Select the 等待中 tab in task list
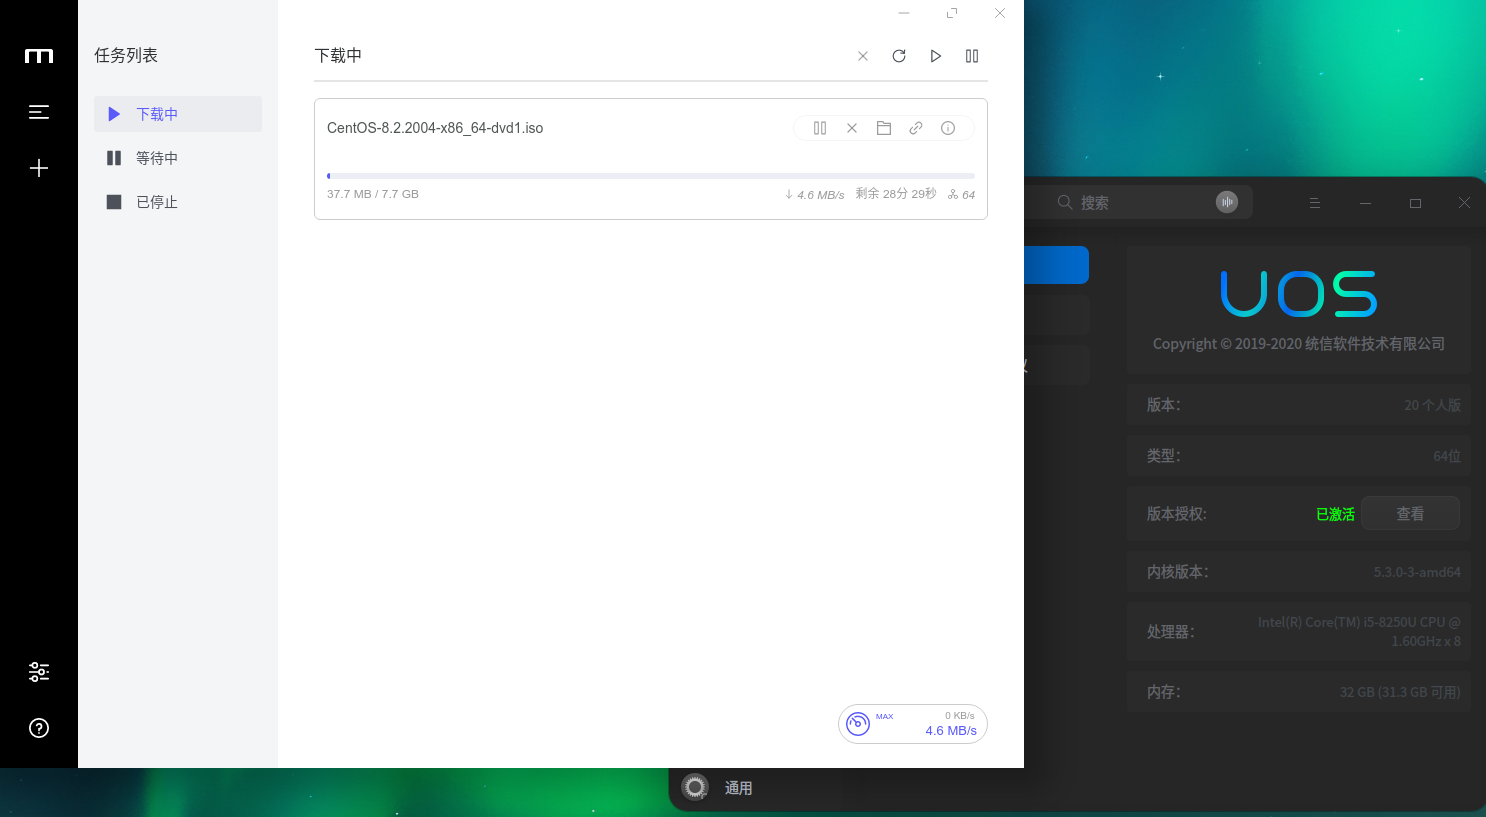 [x=178, y=158]
